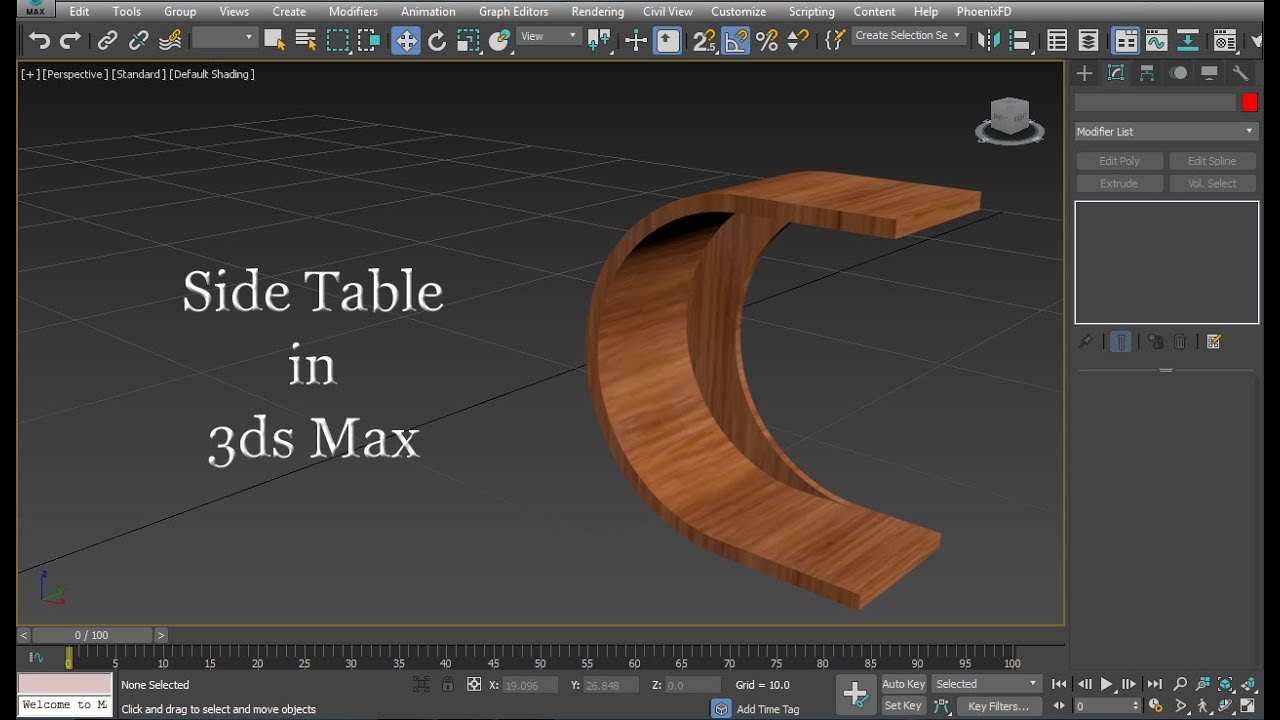Click the Align tool icon
The width and height of the screenshot is (1280, 720).
pos(1019,40)
